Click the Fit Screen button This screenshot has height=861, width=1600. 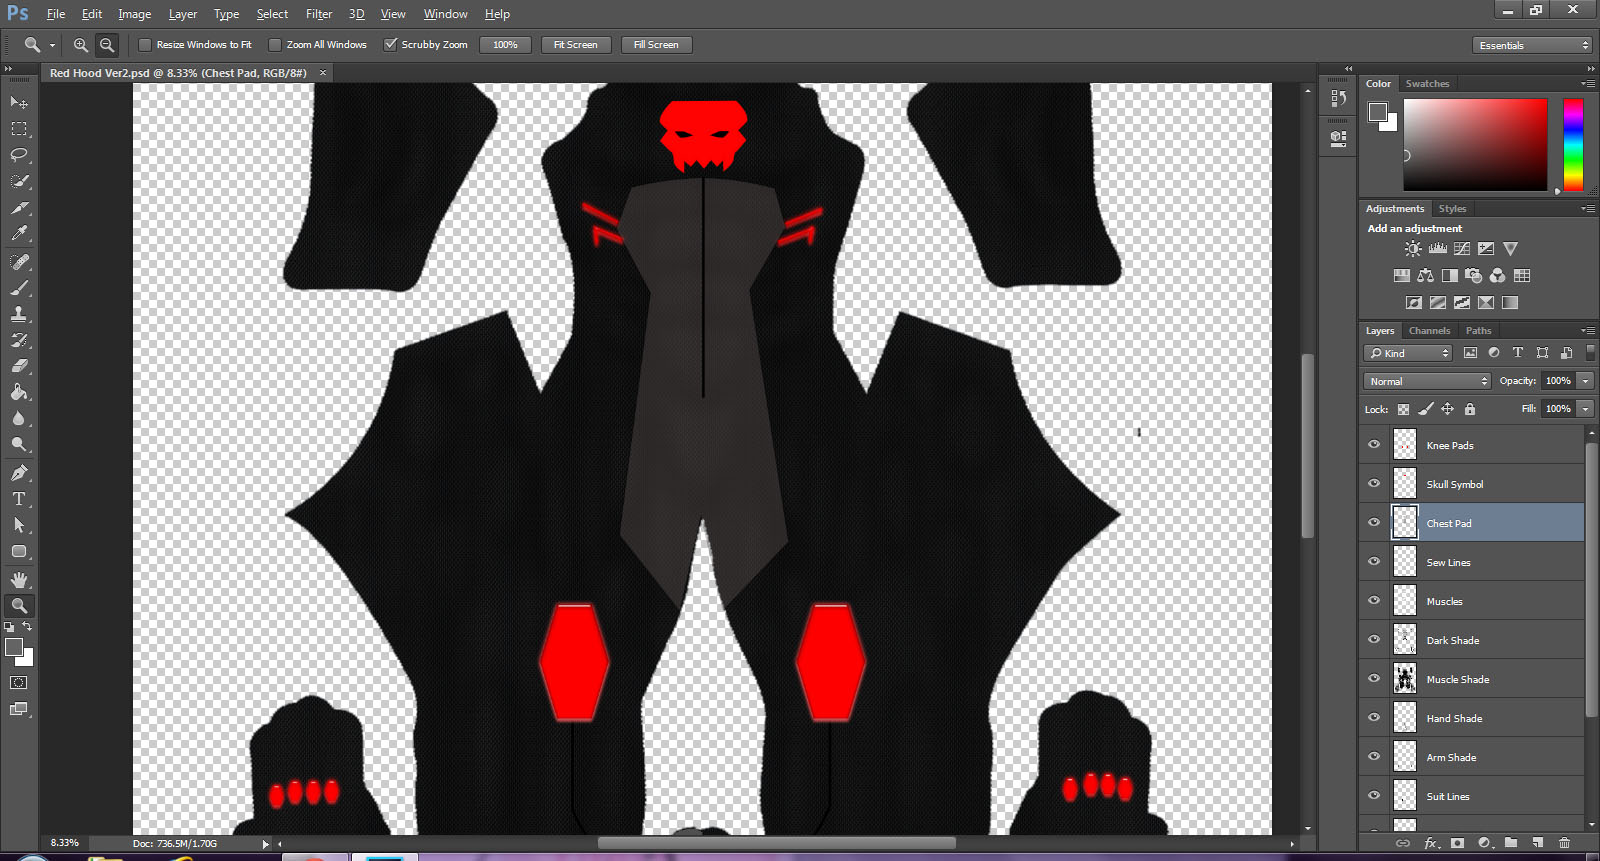[x=576, y=45]
